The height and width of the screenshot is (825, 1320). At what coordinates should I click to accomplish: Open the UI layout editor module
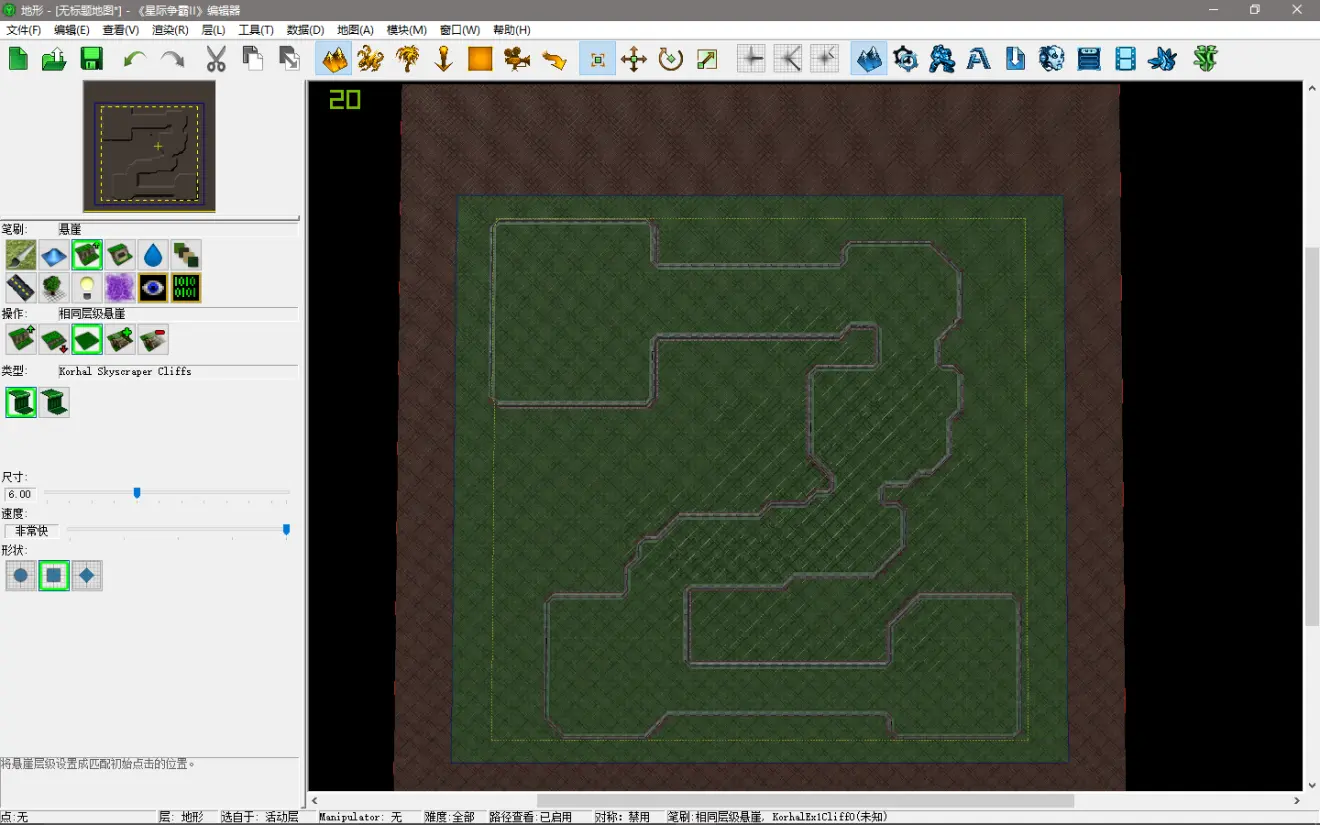point(1089,59)
